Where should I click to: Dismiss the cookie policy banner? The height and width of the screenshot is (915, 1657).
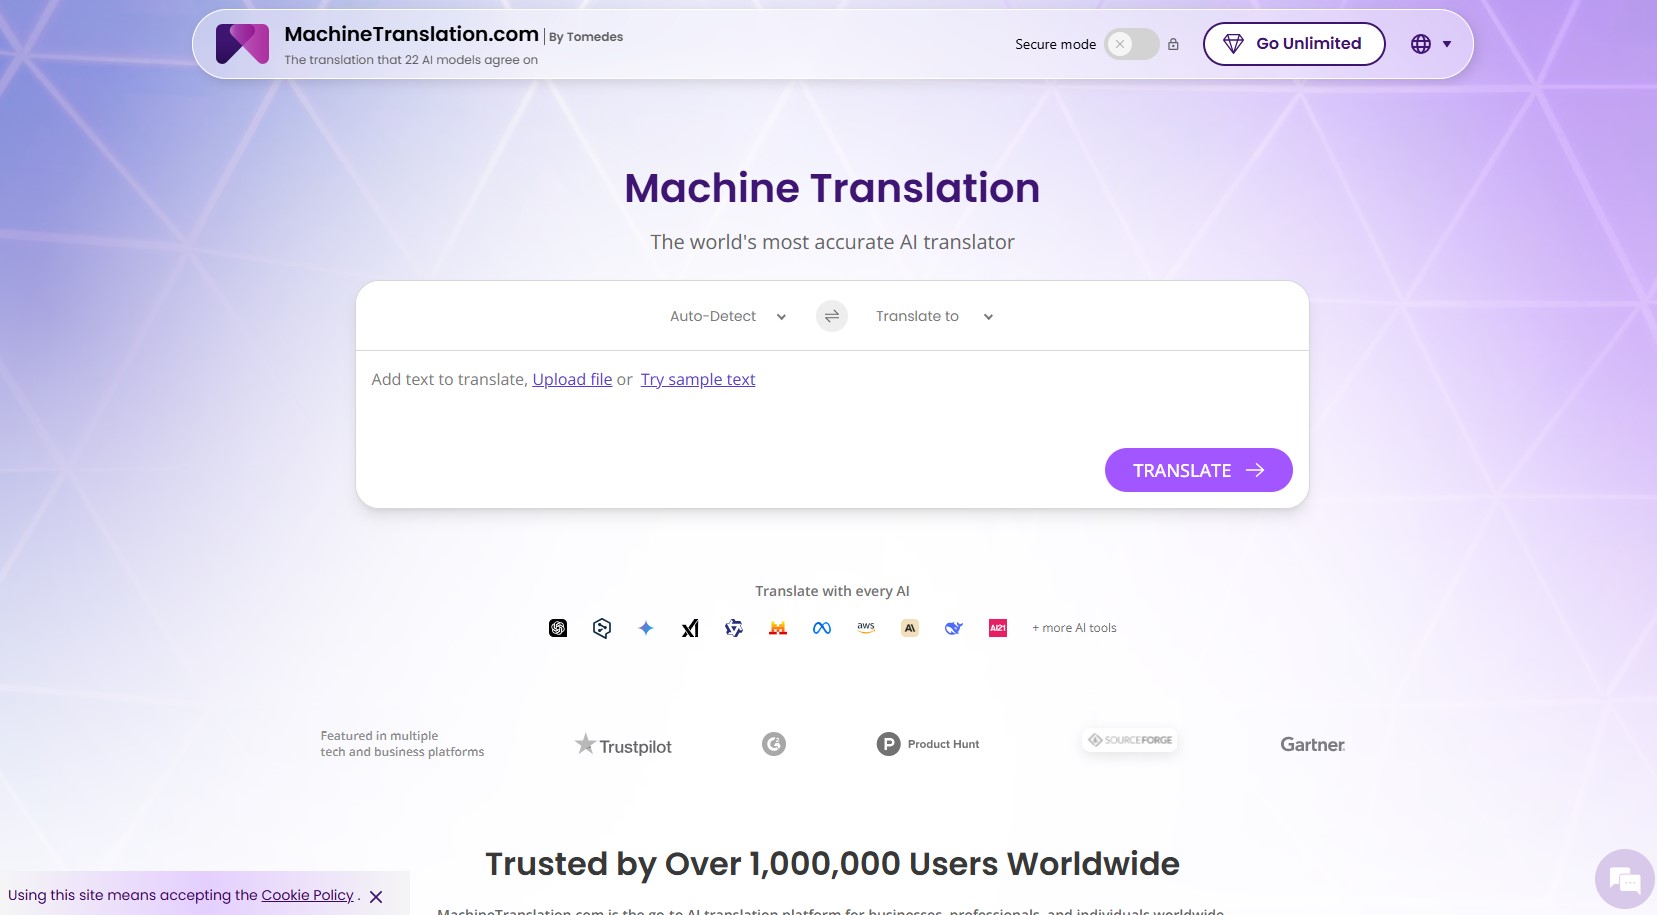(x=376, y=897)
